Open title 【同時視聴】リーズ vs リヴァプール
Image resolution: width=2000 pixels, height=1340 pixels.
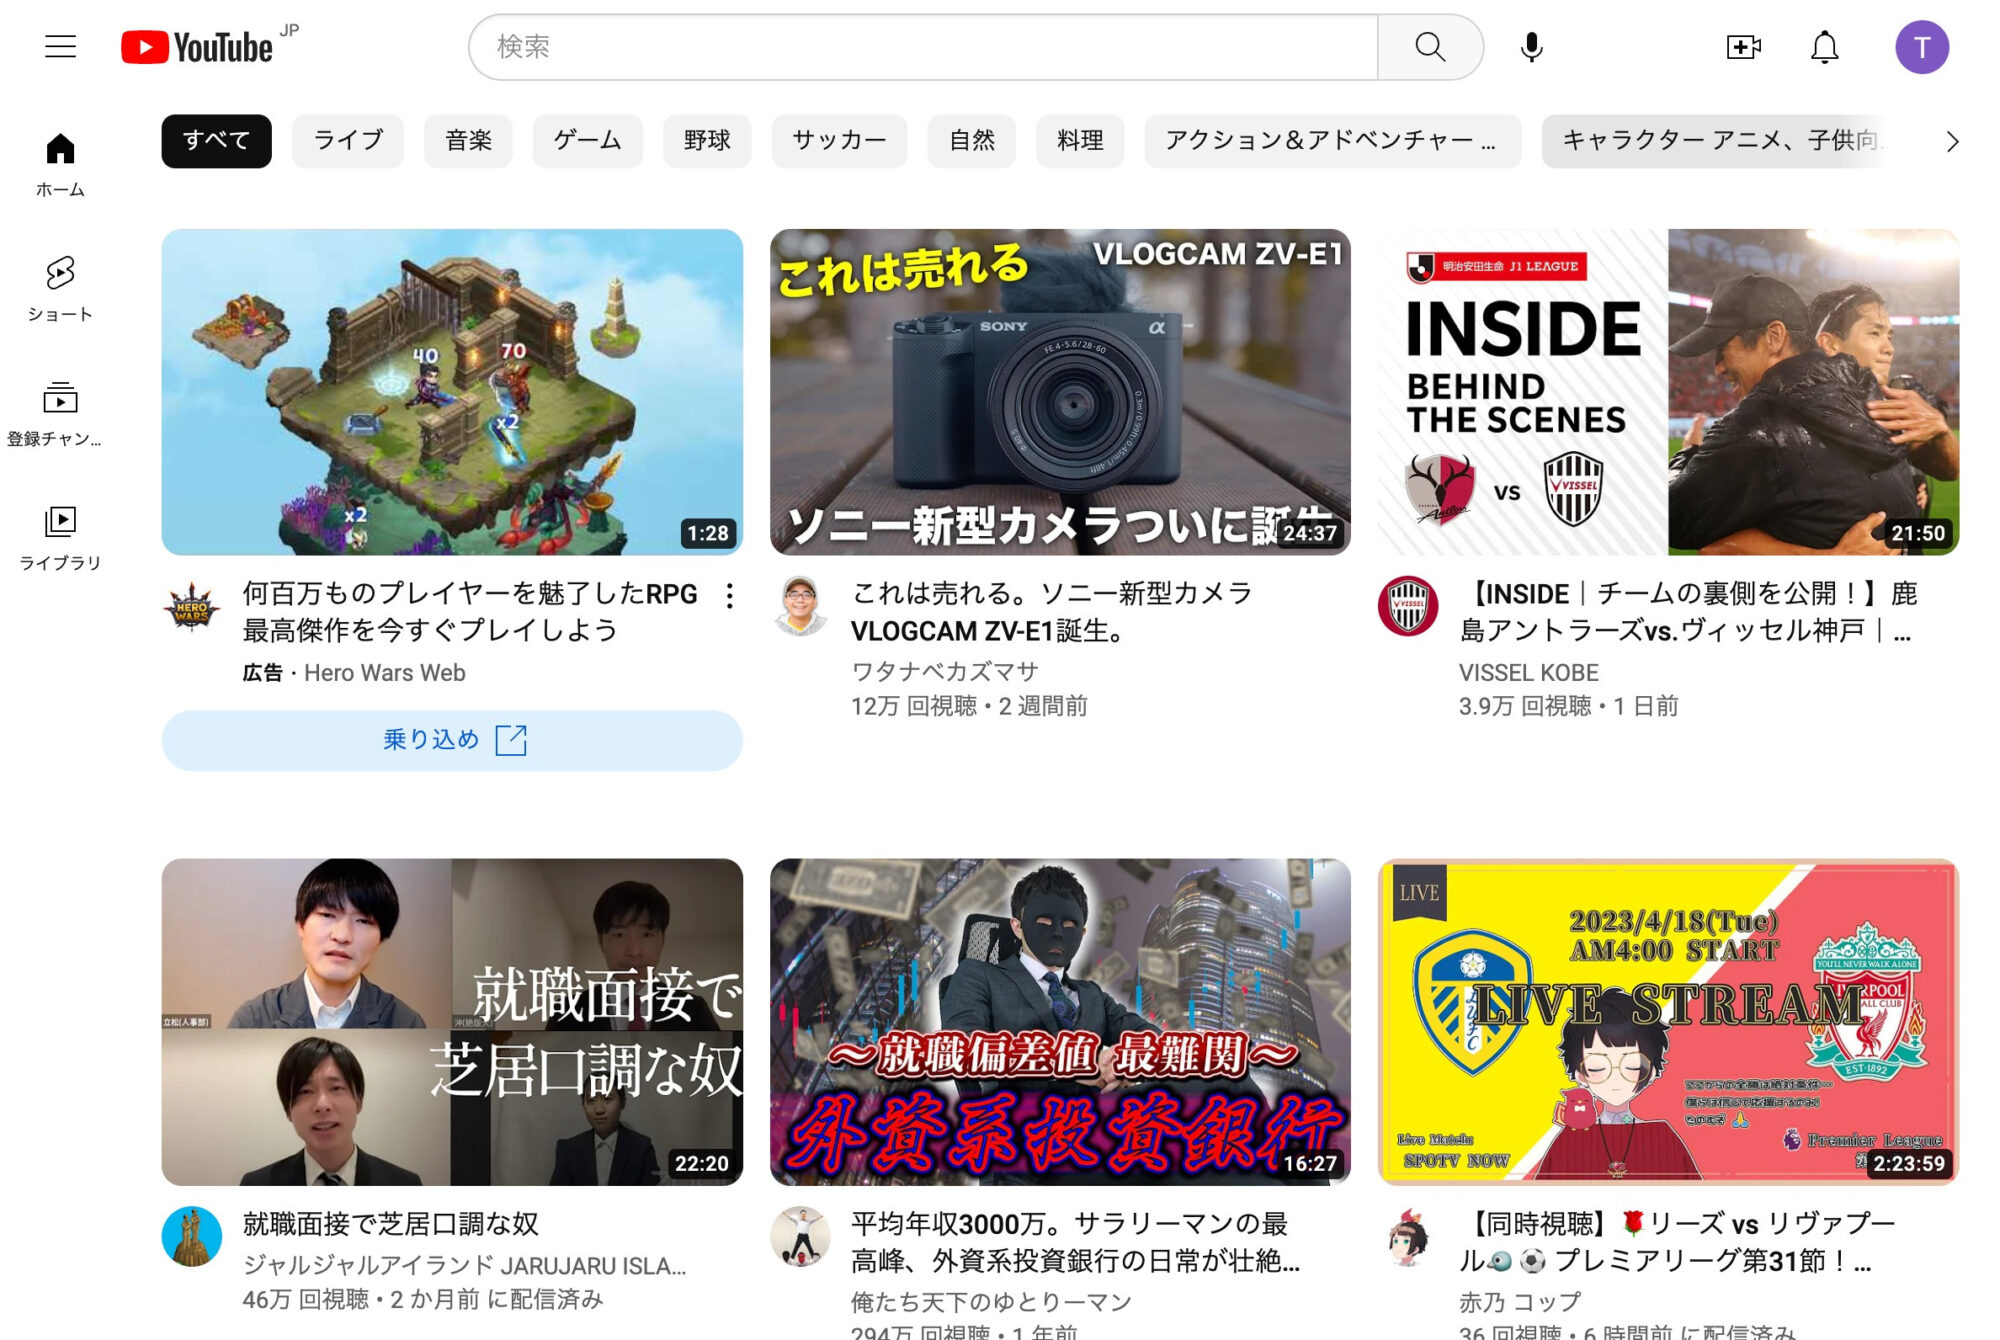[1678, 1242]
